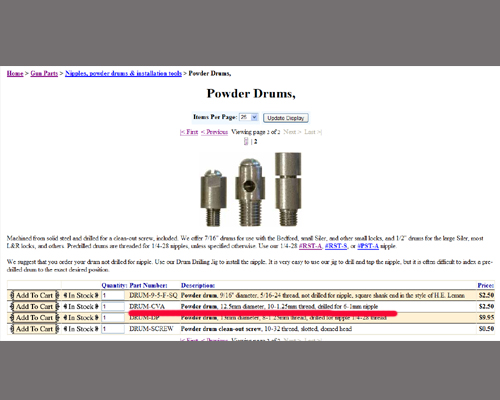Go to Gun Parts breadcrumb link
The image size is (500, 400).
click(44, 74)
